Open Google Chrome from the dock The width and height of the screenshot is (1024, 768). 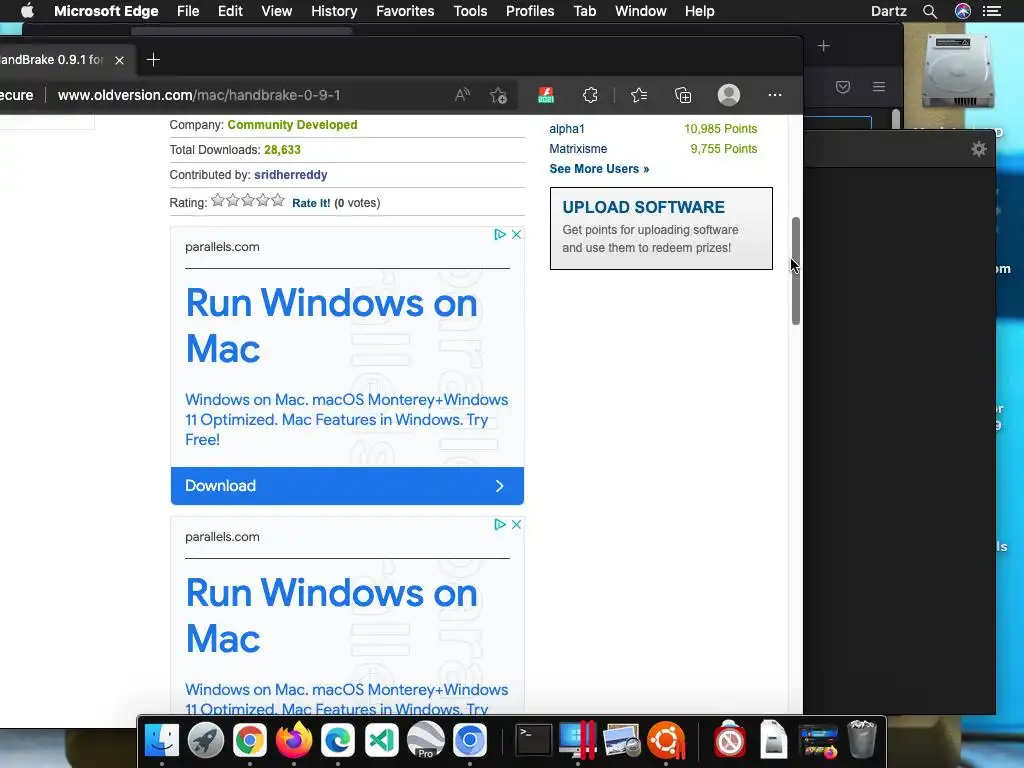(x=249, y=741)
